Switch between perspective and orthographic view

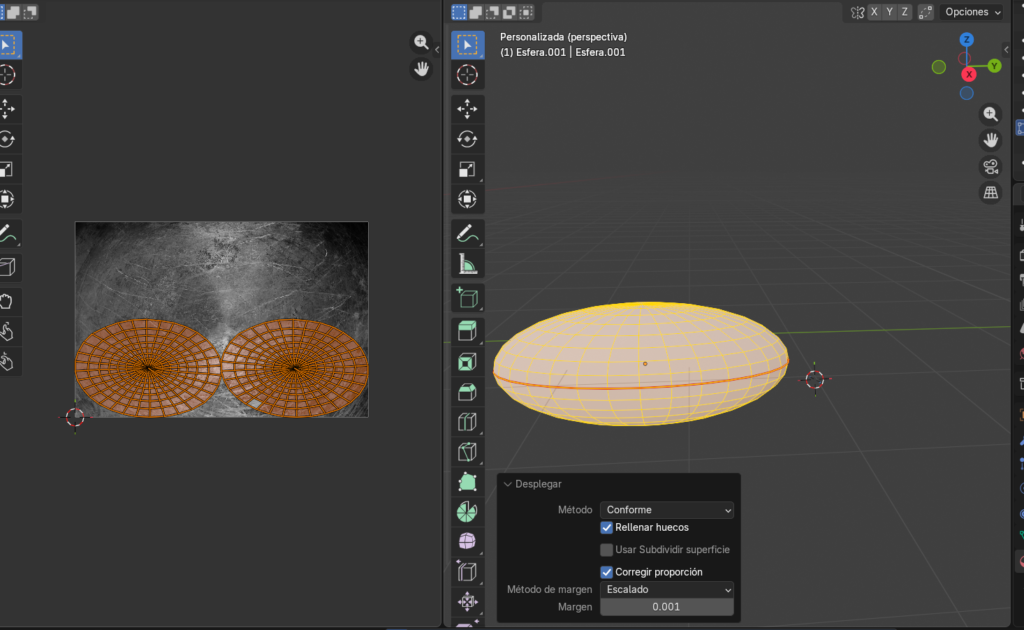point(990,192)
